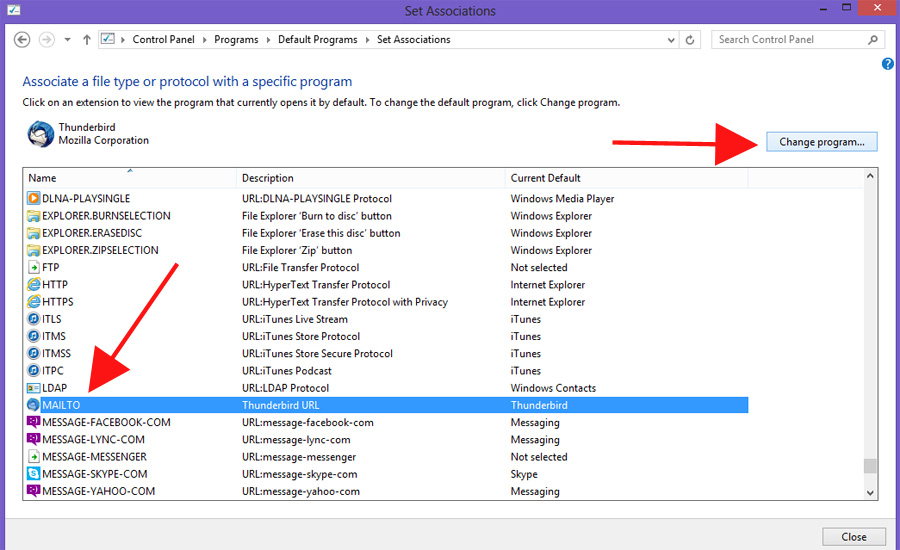Select the DLNA-PLAYSINGLE row
900x550 pixels.
[x=387, y=199]
